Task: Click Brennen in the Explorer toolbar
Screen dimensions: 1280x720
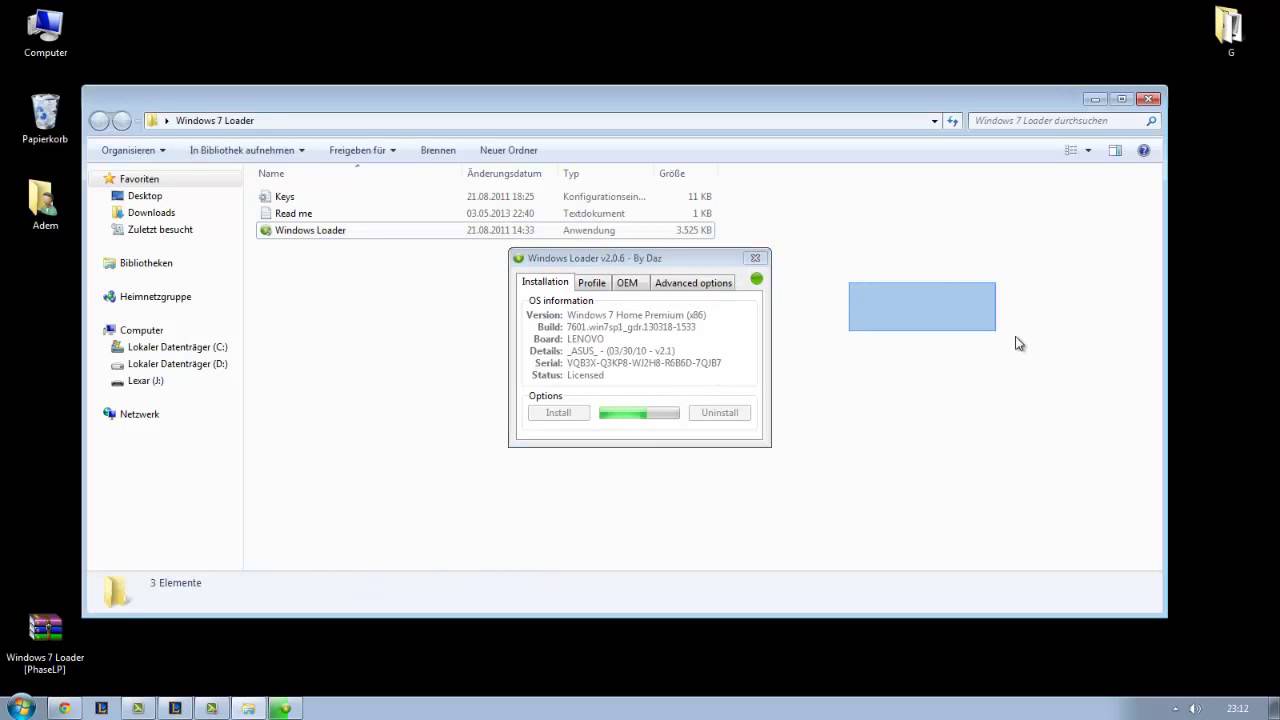Action: tap(438, 150)
